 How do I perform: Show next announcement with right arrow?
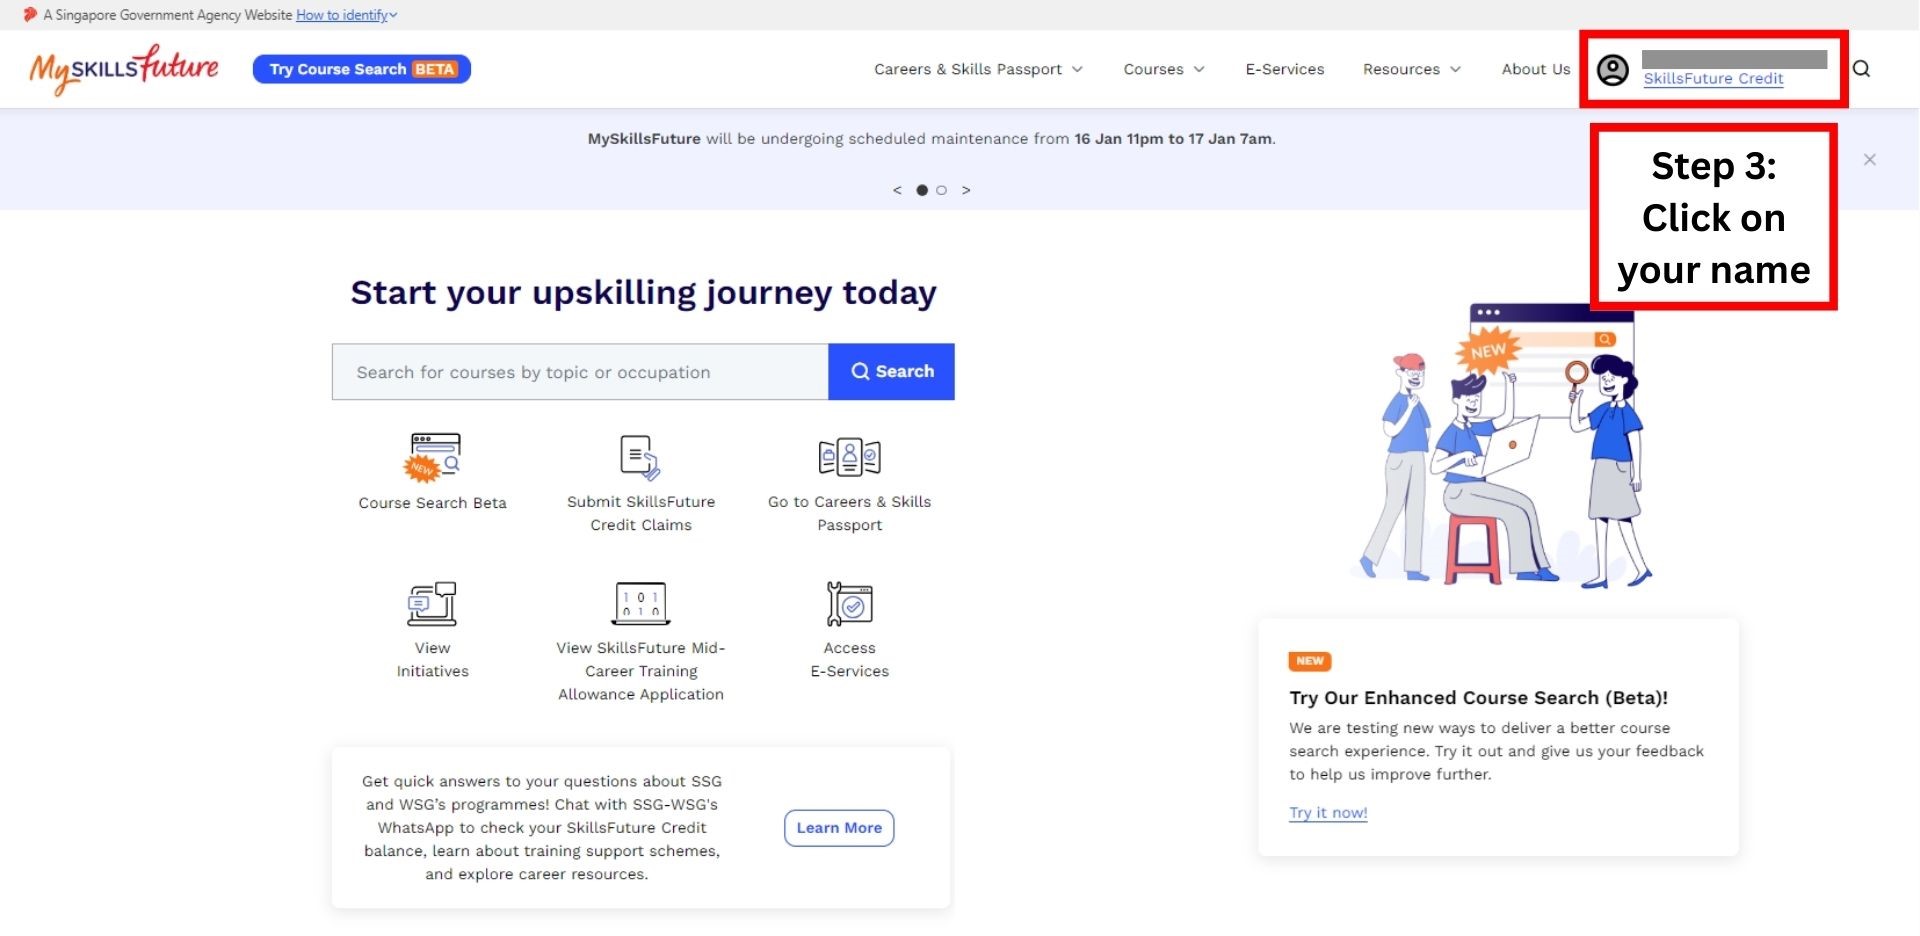tap(966, 190)
